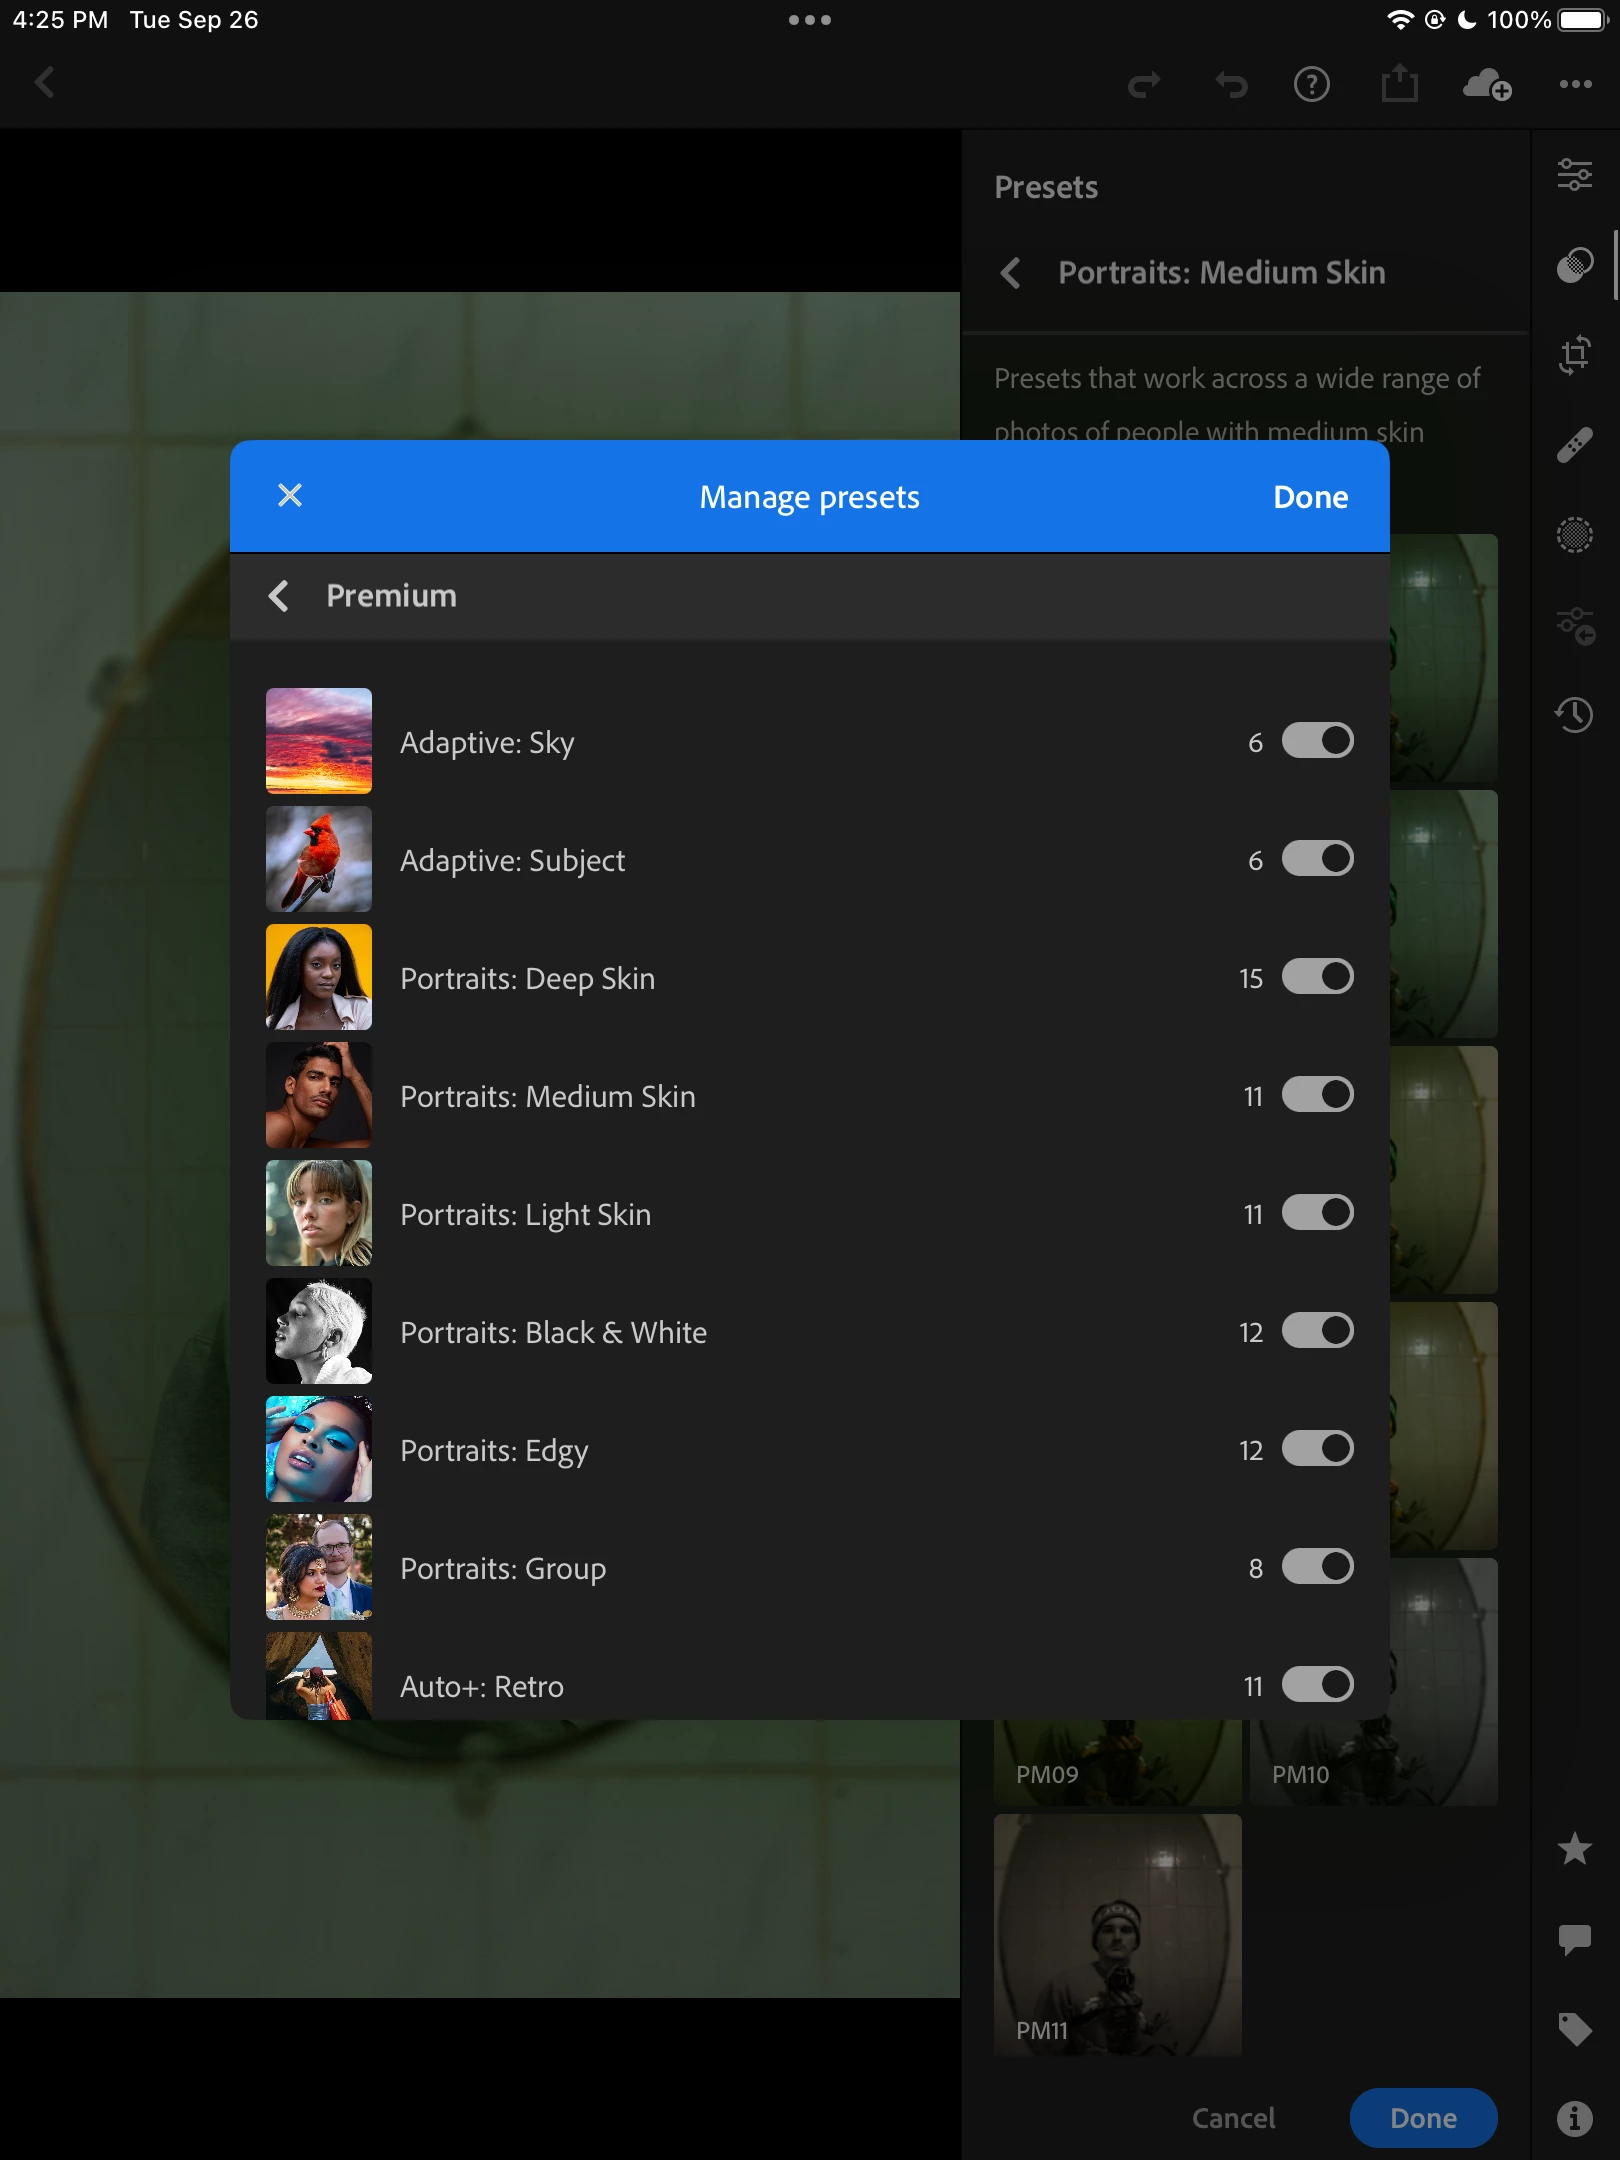
Task: Open the share/export icon
Action: point(1400,83)
